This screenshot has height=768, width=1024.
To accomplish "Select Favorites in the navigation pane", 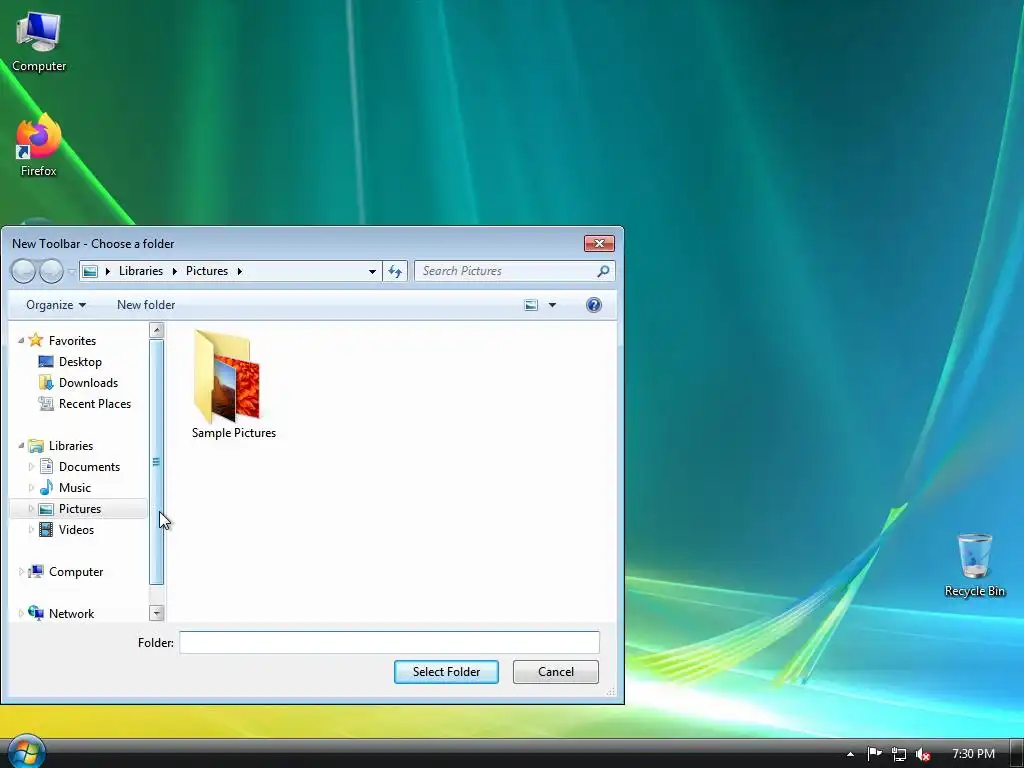I will pyautogui.click(x=72, y=340).
